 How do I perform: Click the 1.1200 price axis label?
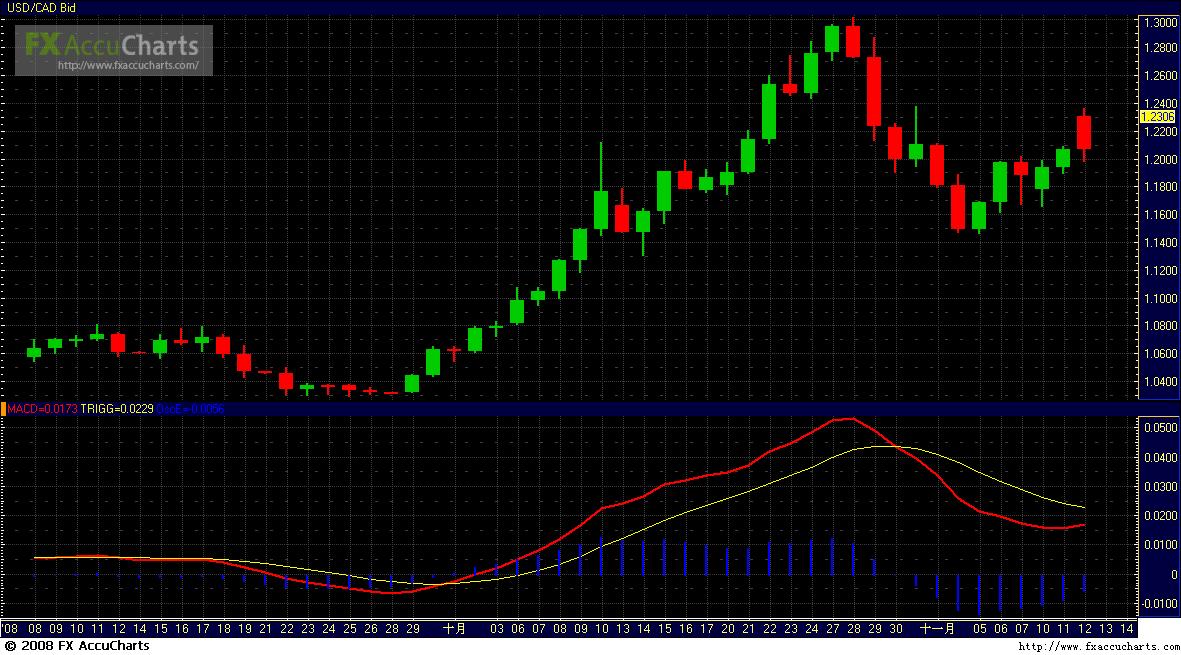tap(1160, 271)
